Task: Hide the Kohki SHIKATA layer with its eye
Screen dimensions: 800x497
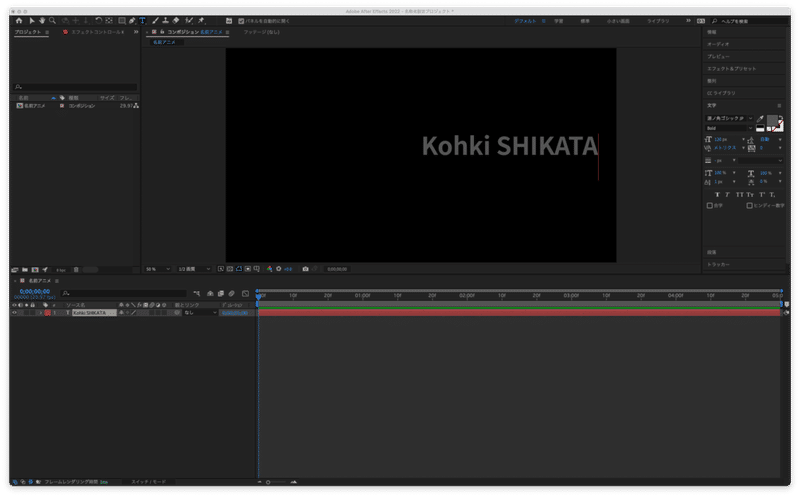Action: [14, 313]
